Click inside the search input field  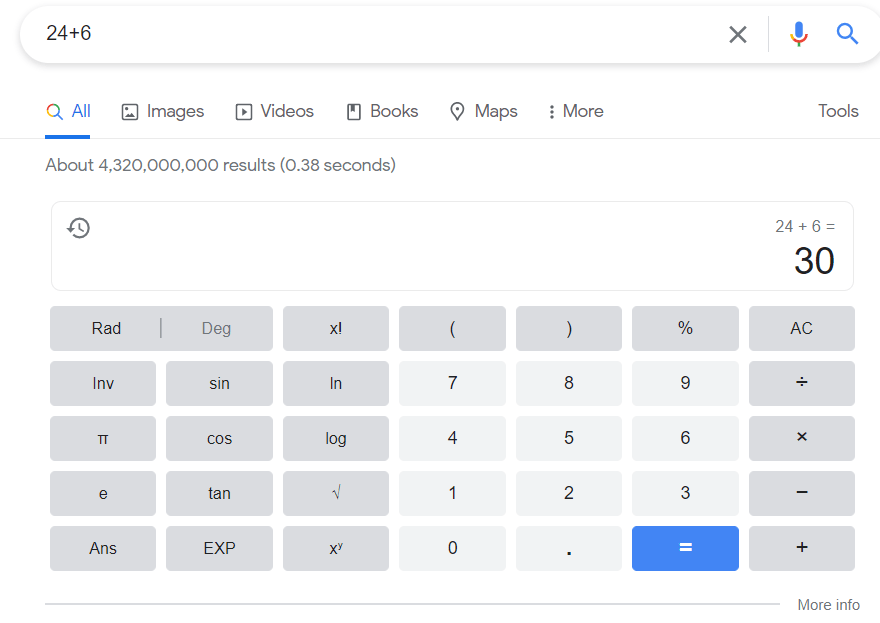[x=300, y=33]
